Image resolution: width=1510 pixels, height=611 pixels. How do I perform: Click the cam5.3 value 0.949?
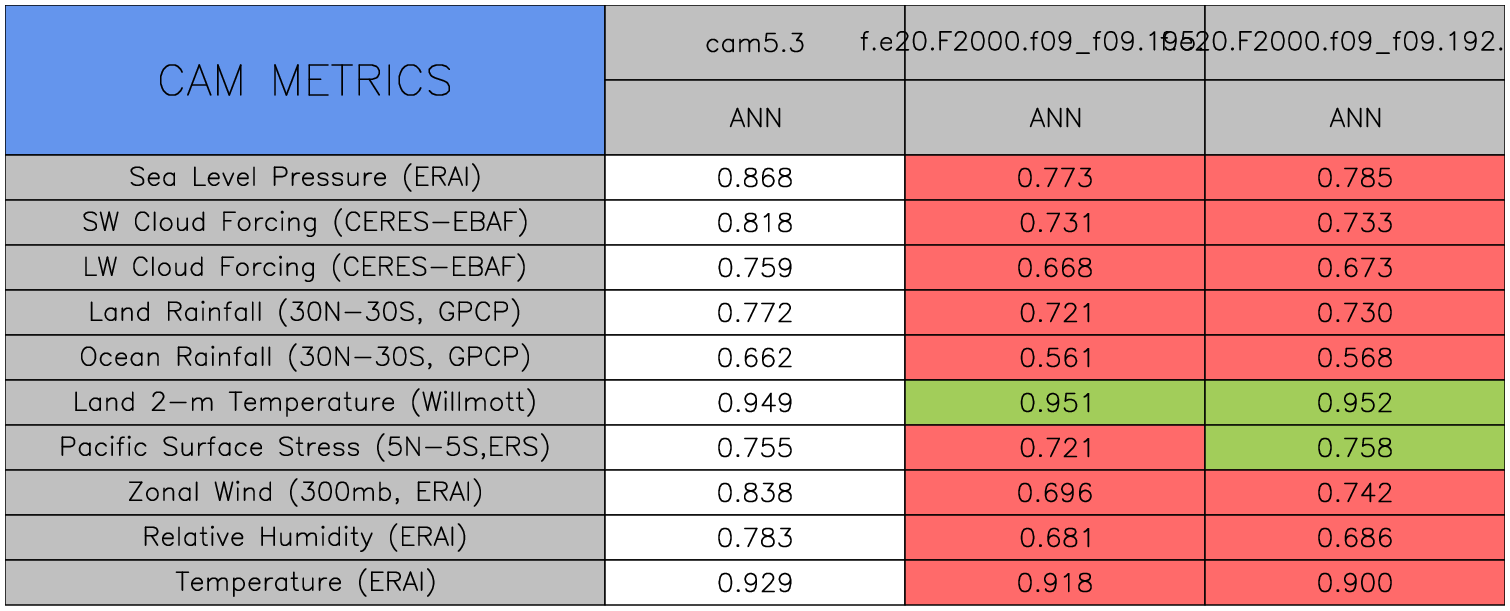(x=755, y=403)
